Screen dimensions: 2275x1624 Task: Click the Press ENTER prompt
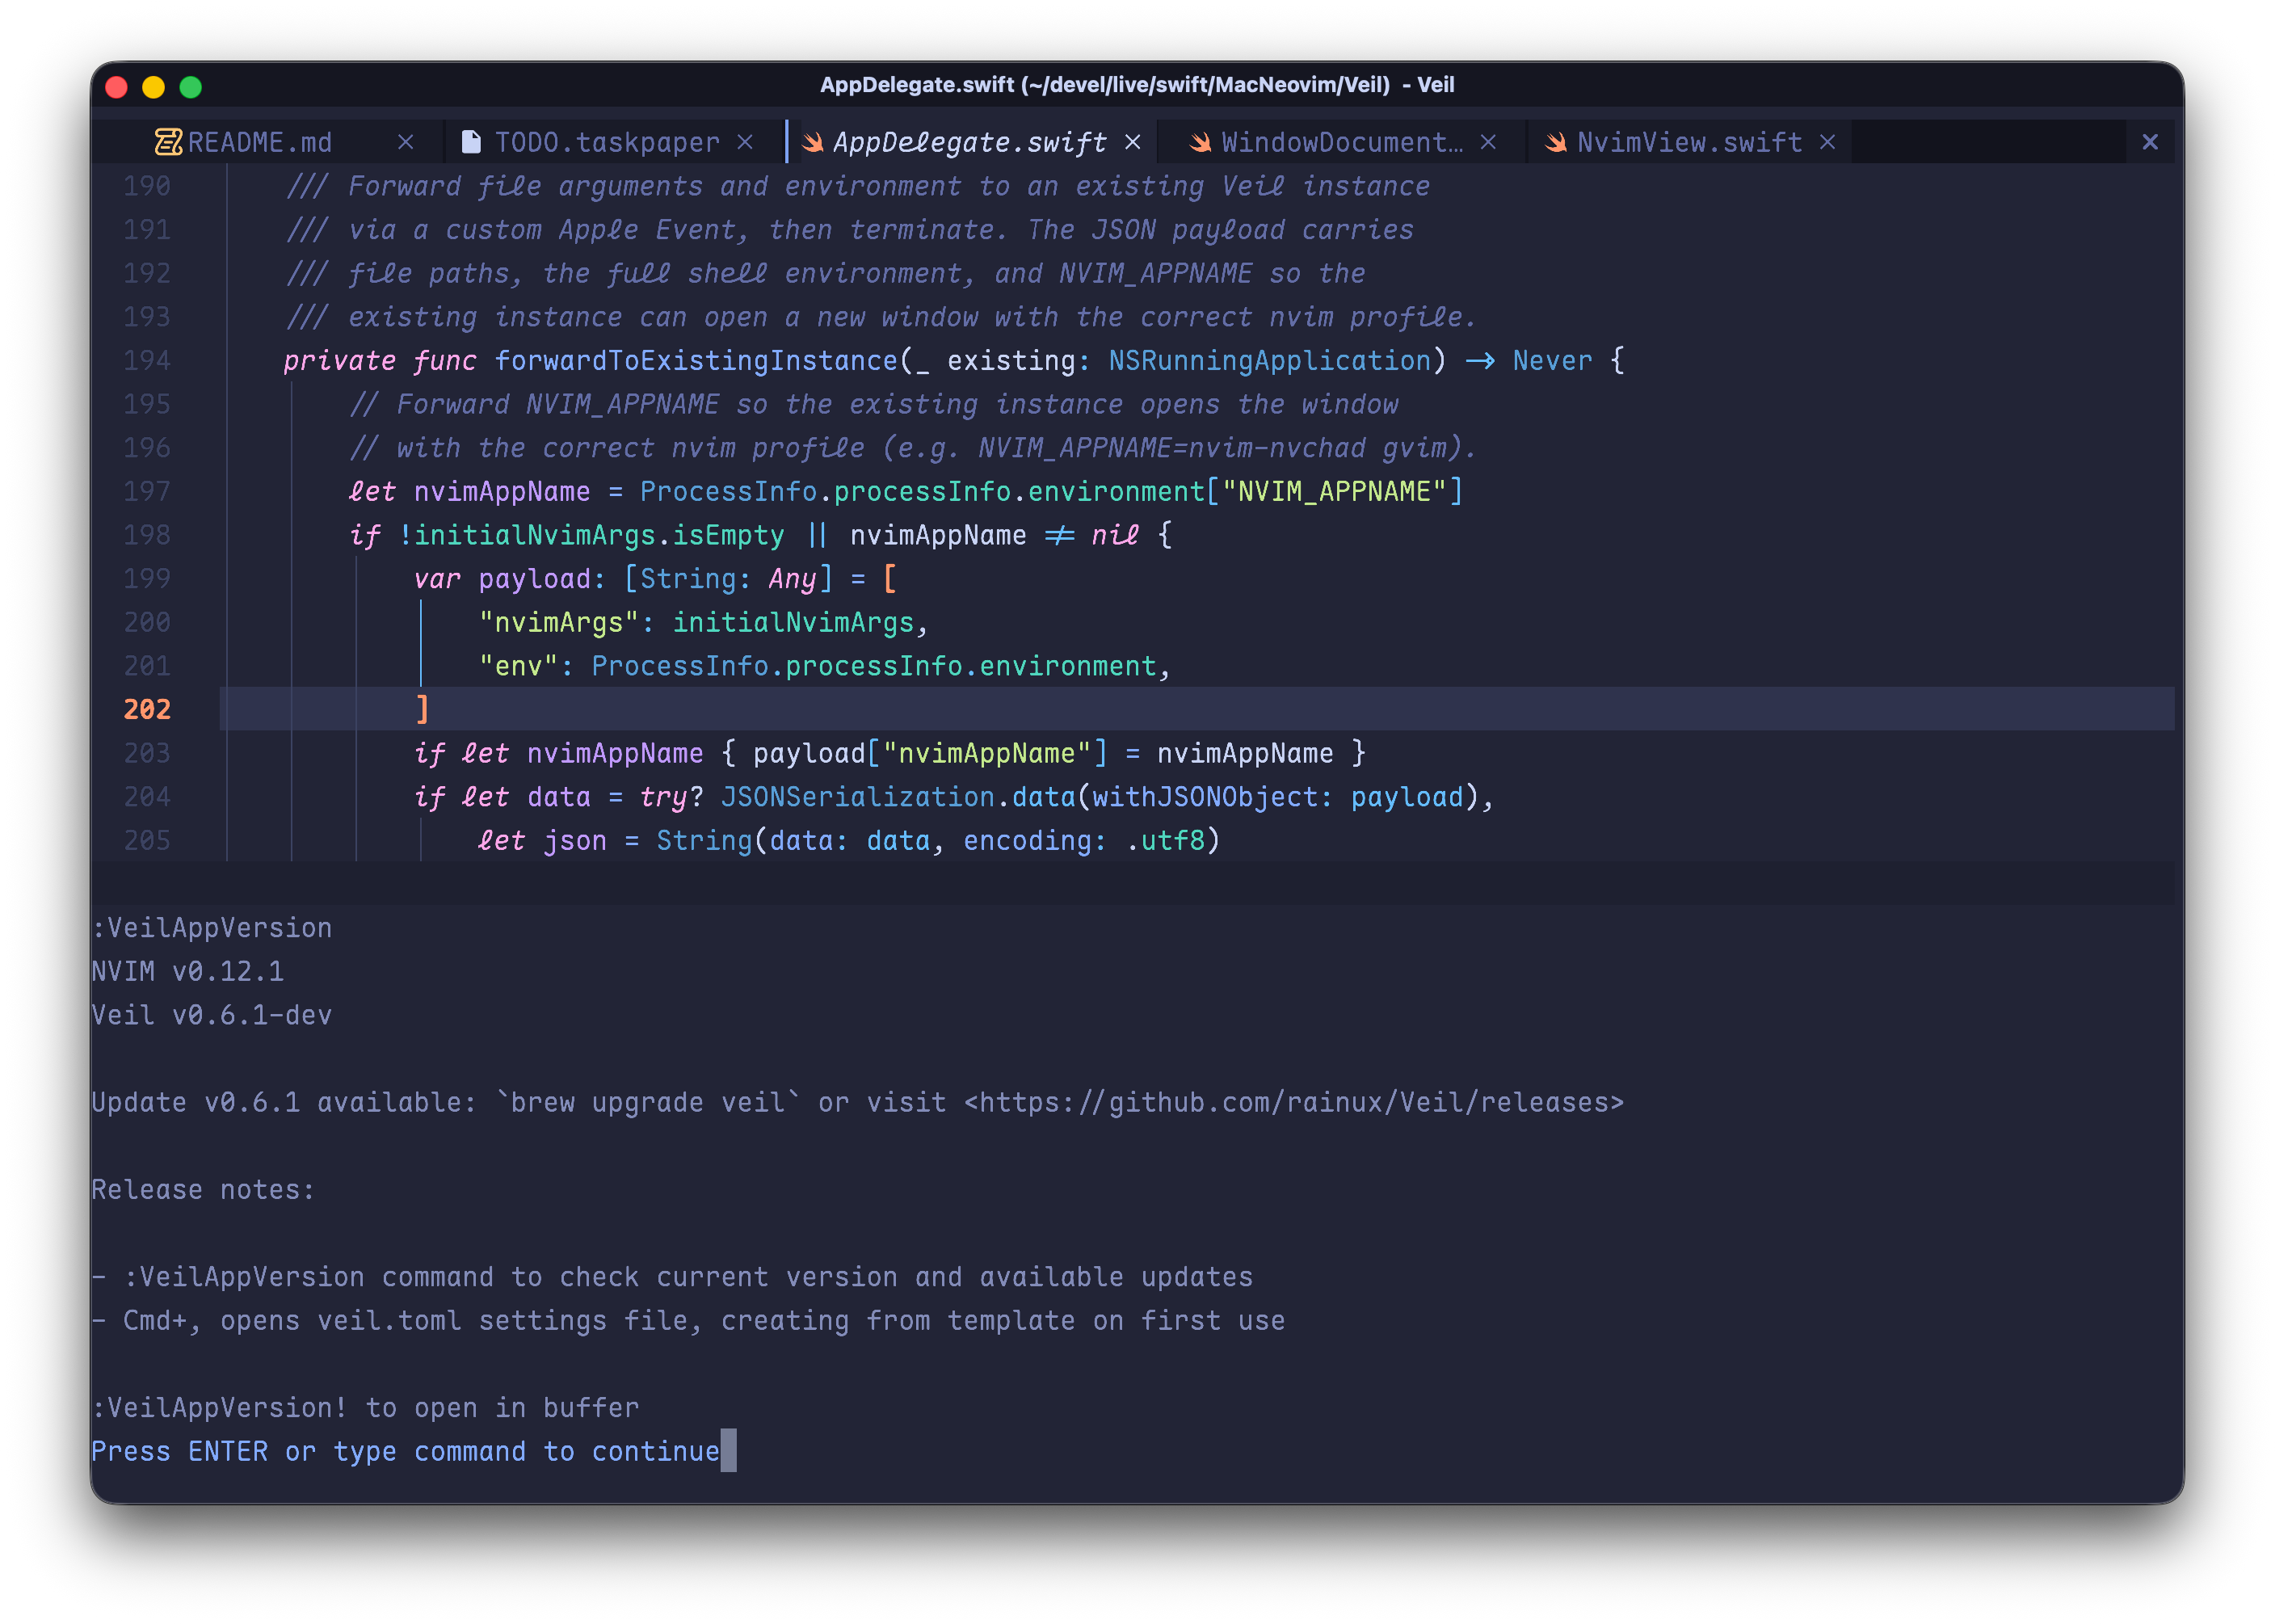405,1451
